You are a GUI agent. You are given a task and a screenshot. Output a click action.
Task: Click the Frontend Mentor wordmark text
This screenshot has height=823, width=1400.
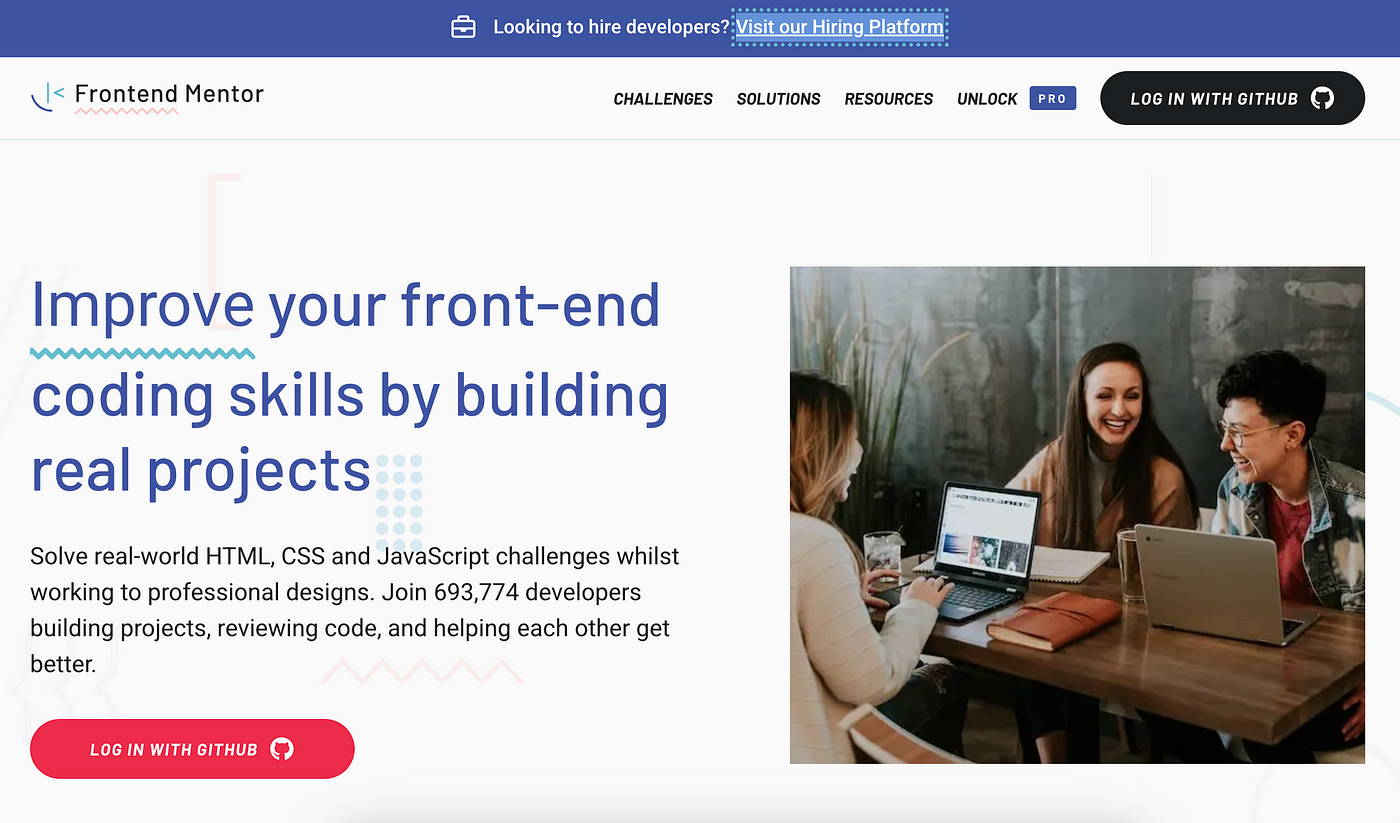point(169,94)
